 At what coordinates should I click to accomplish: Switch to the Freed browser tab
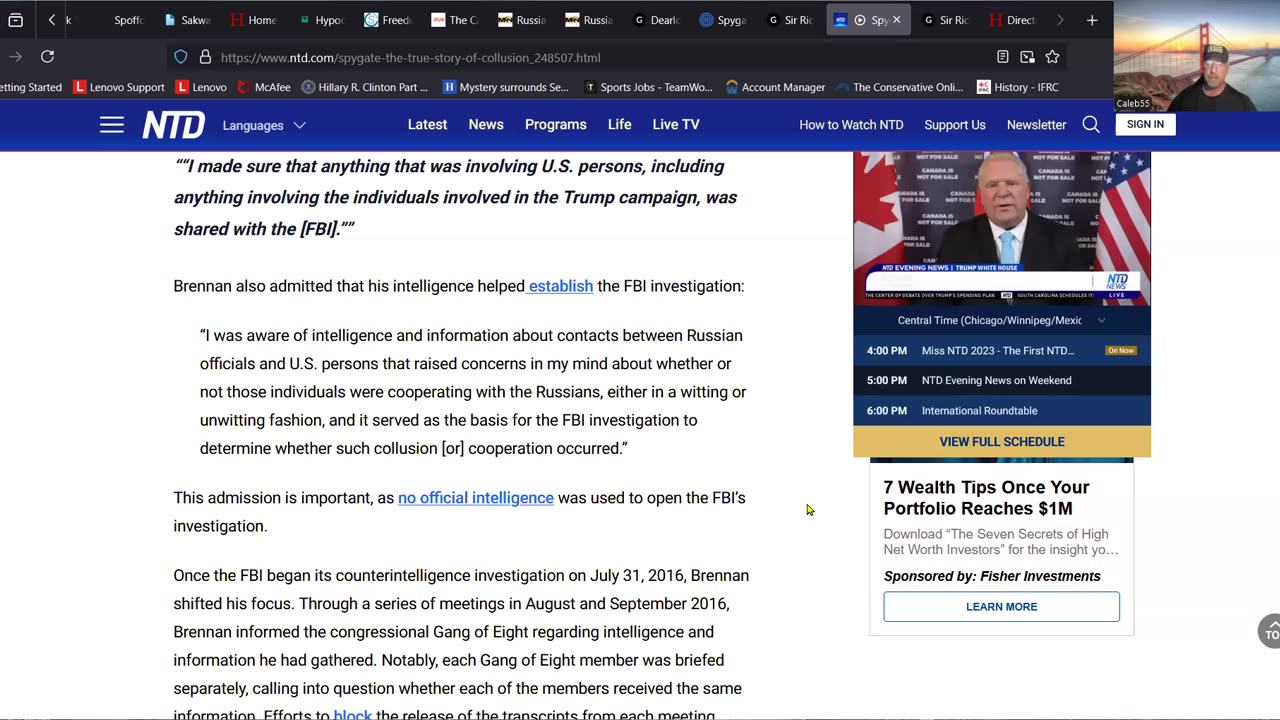click(x=387, y=20)
